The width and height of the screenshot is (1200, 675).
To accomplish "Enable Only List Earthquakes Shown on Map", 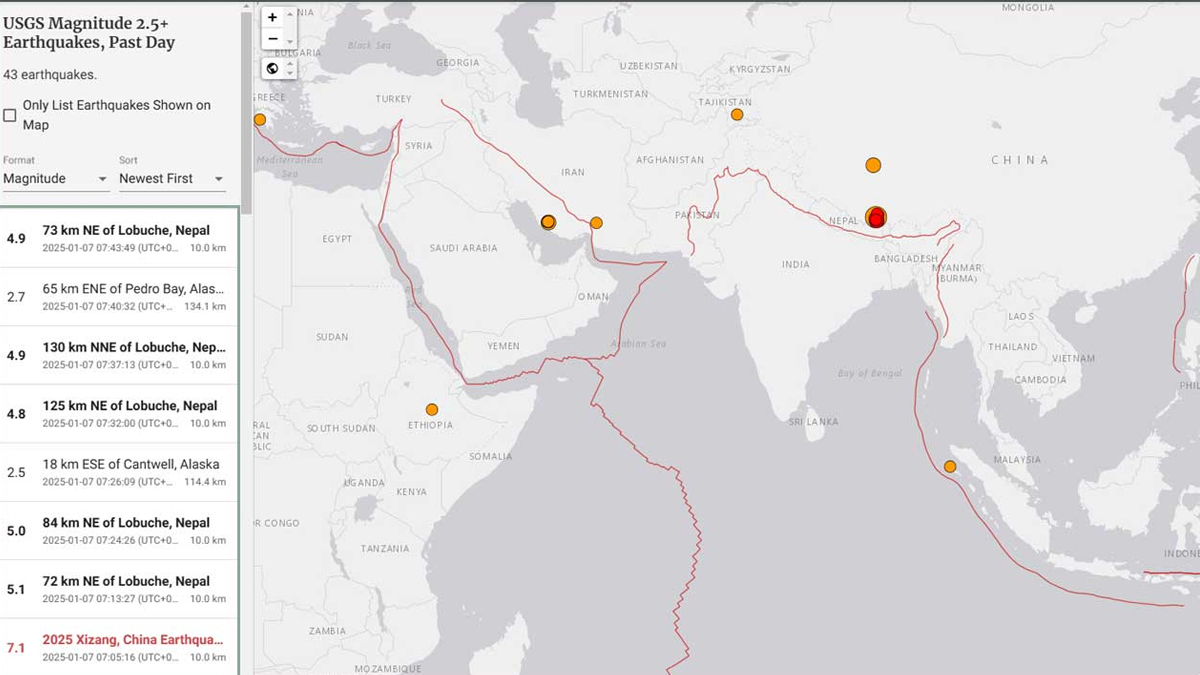I will pyautogui.click(x=10, y=115).
